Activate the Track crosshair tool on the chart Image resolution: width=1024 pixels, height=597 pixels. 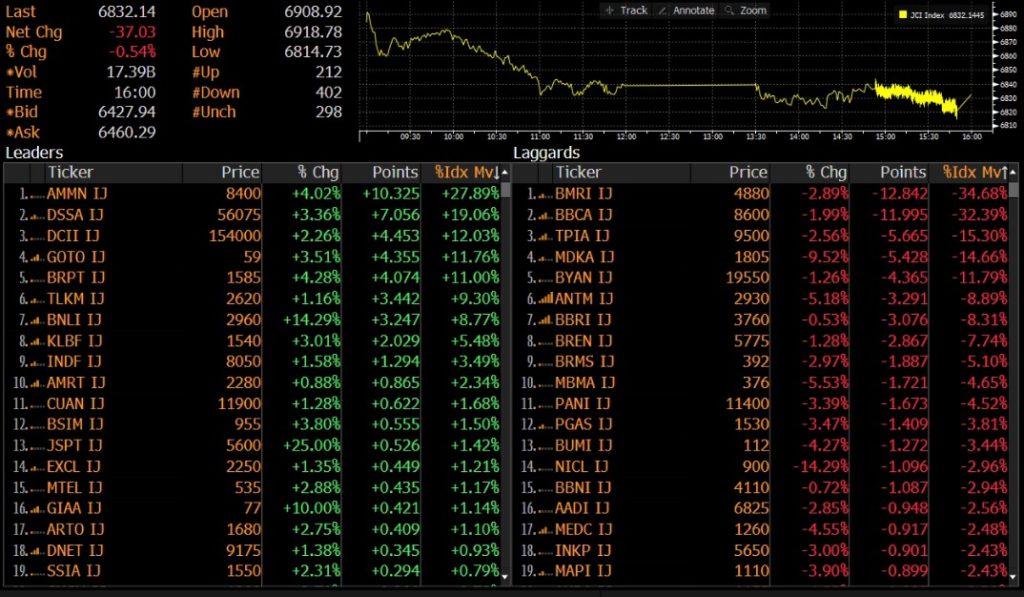(x=626, y=10)
